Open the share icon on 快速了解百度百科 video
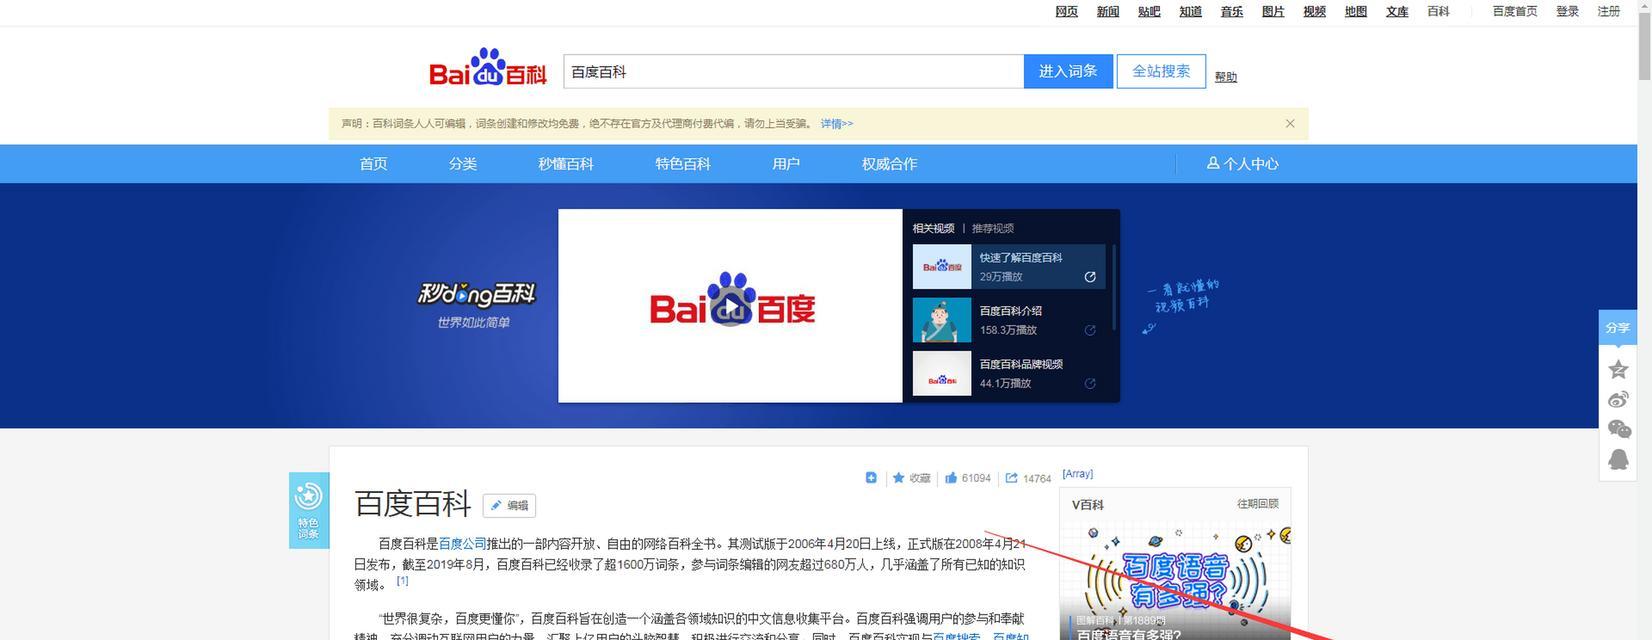 (1090, 277)
